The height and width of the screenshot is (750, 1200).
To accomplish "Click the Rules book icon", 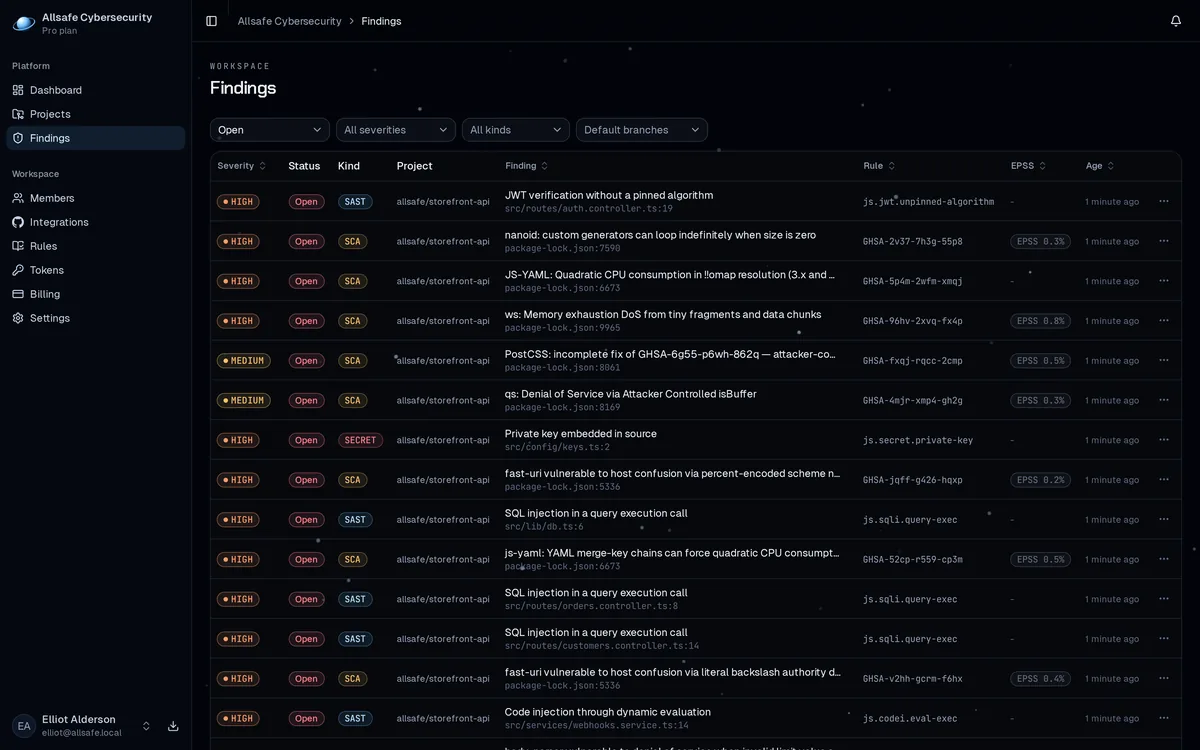I will click(18, 246).
